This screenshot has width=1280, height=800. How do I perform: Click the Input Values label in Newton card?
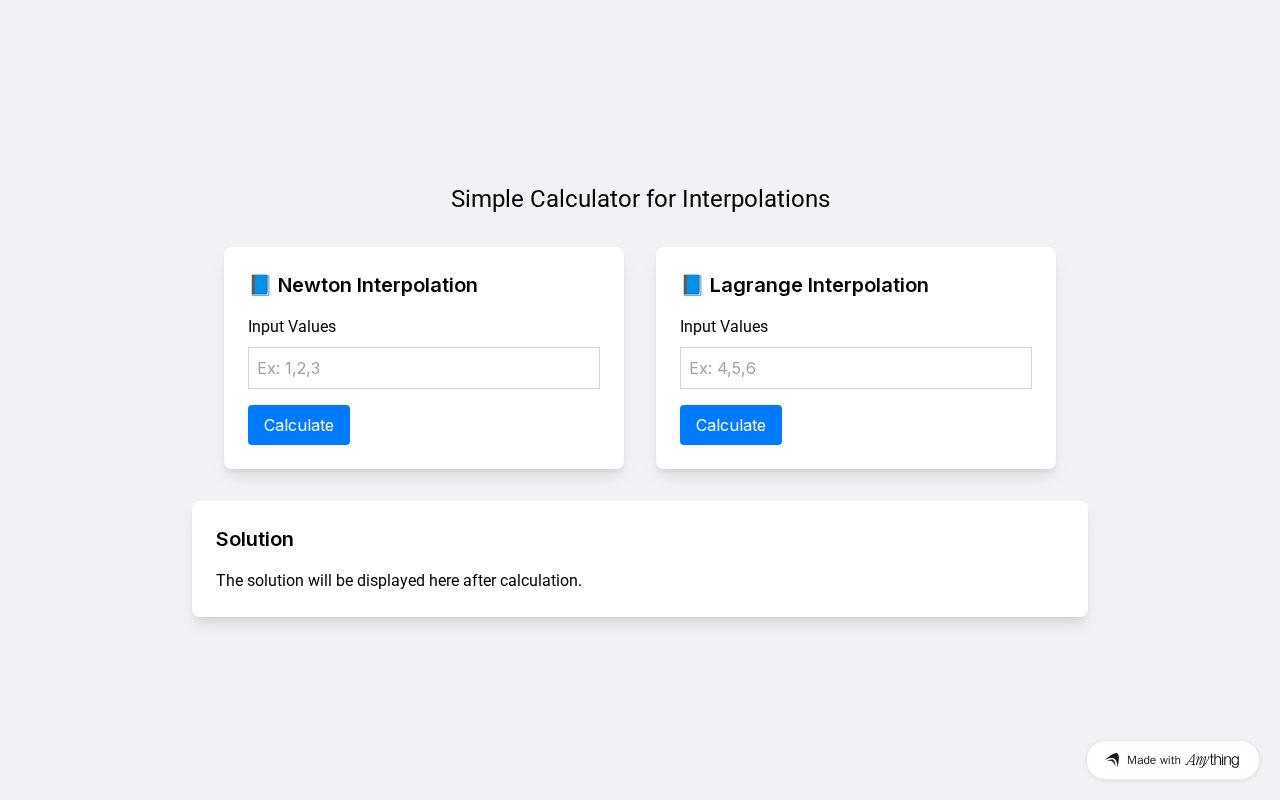point(292,327)
